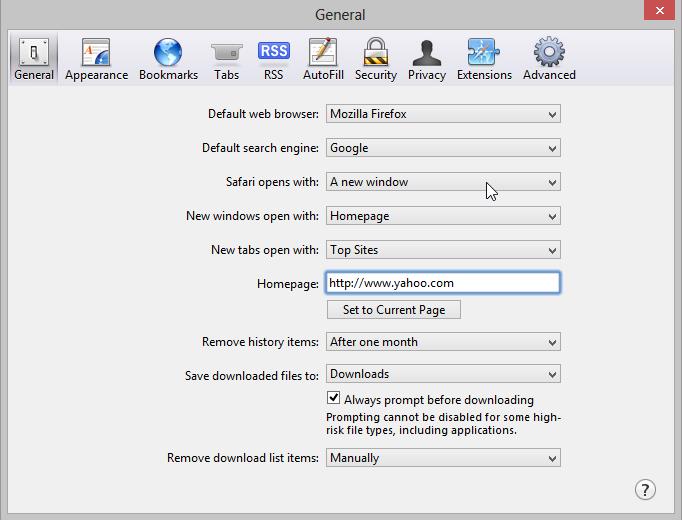The image size is (682, 520).
Task: Open the Advanced gear preferences
Action: coord(549,59)
